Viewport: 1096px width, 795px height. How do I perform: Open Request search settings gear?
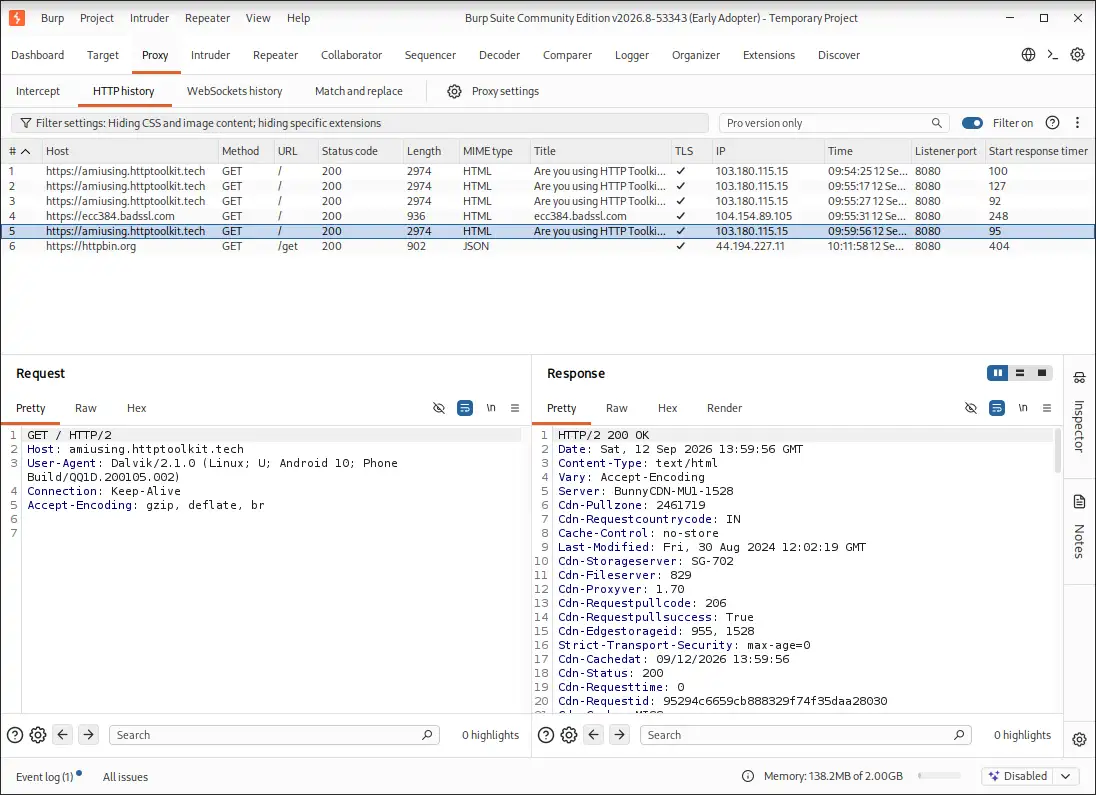(38, 735)
